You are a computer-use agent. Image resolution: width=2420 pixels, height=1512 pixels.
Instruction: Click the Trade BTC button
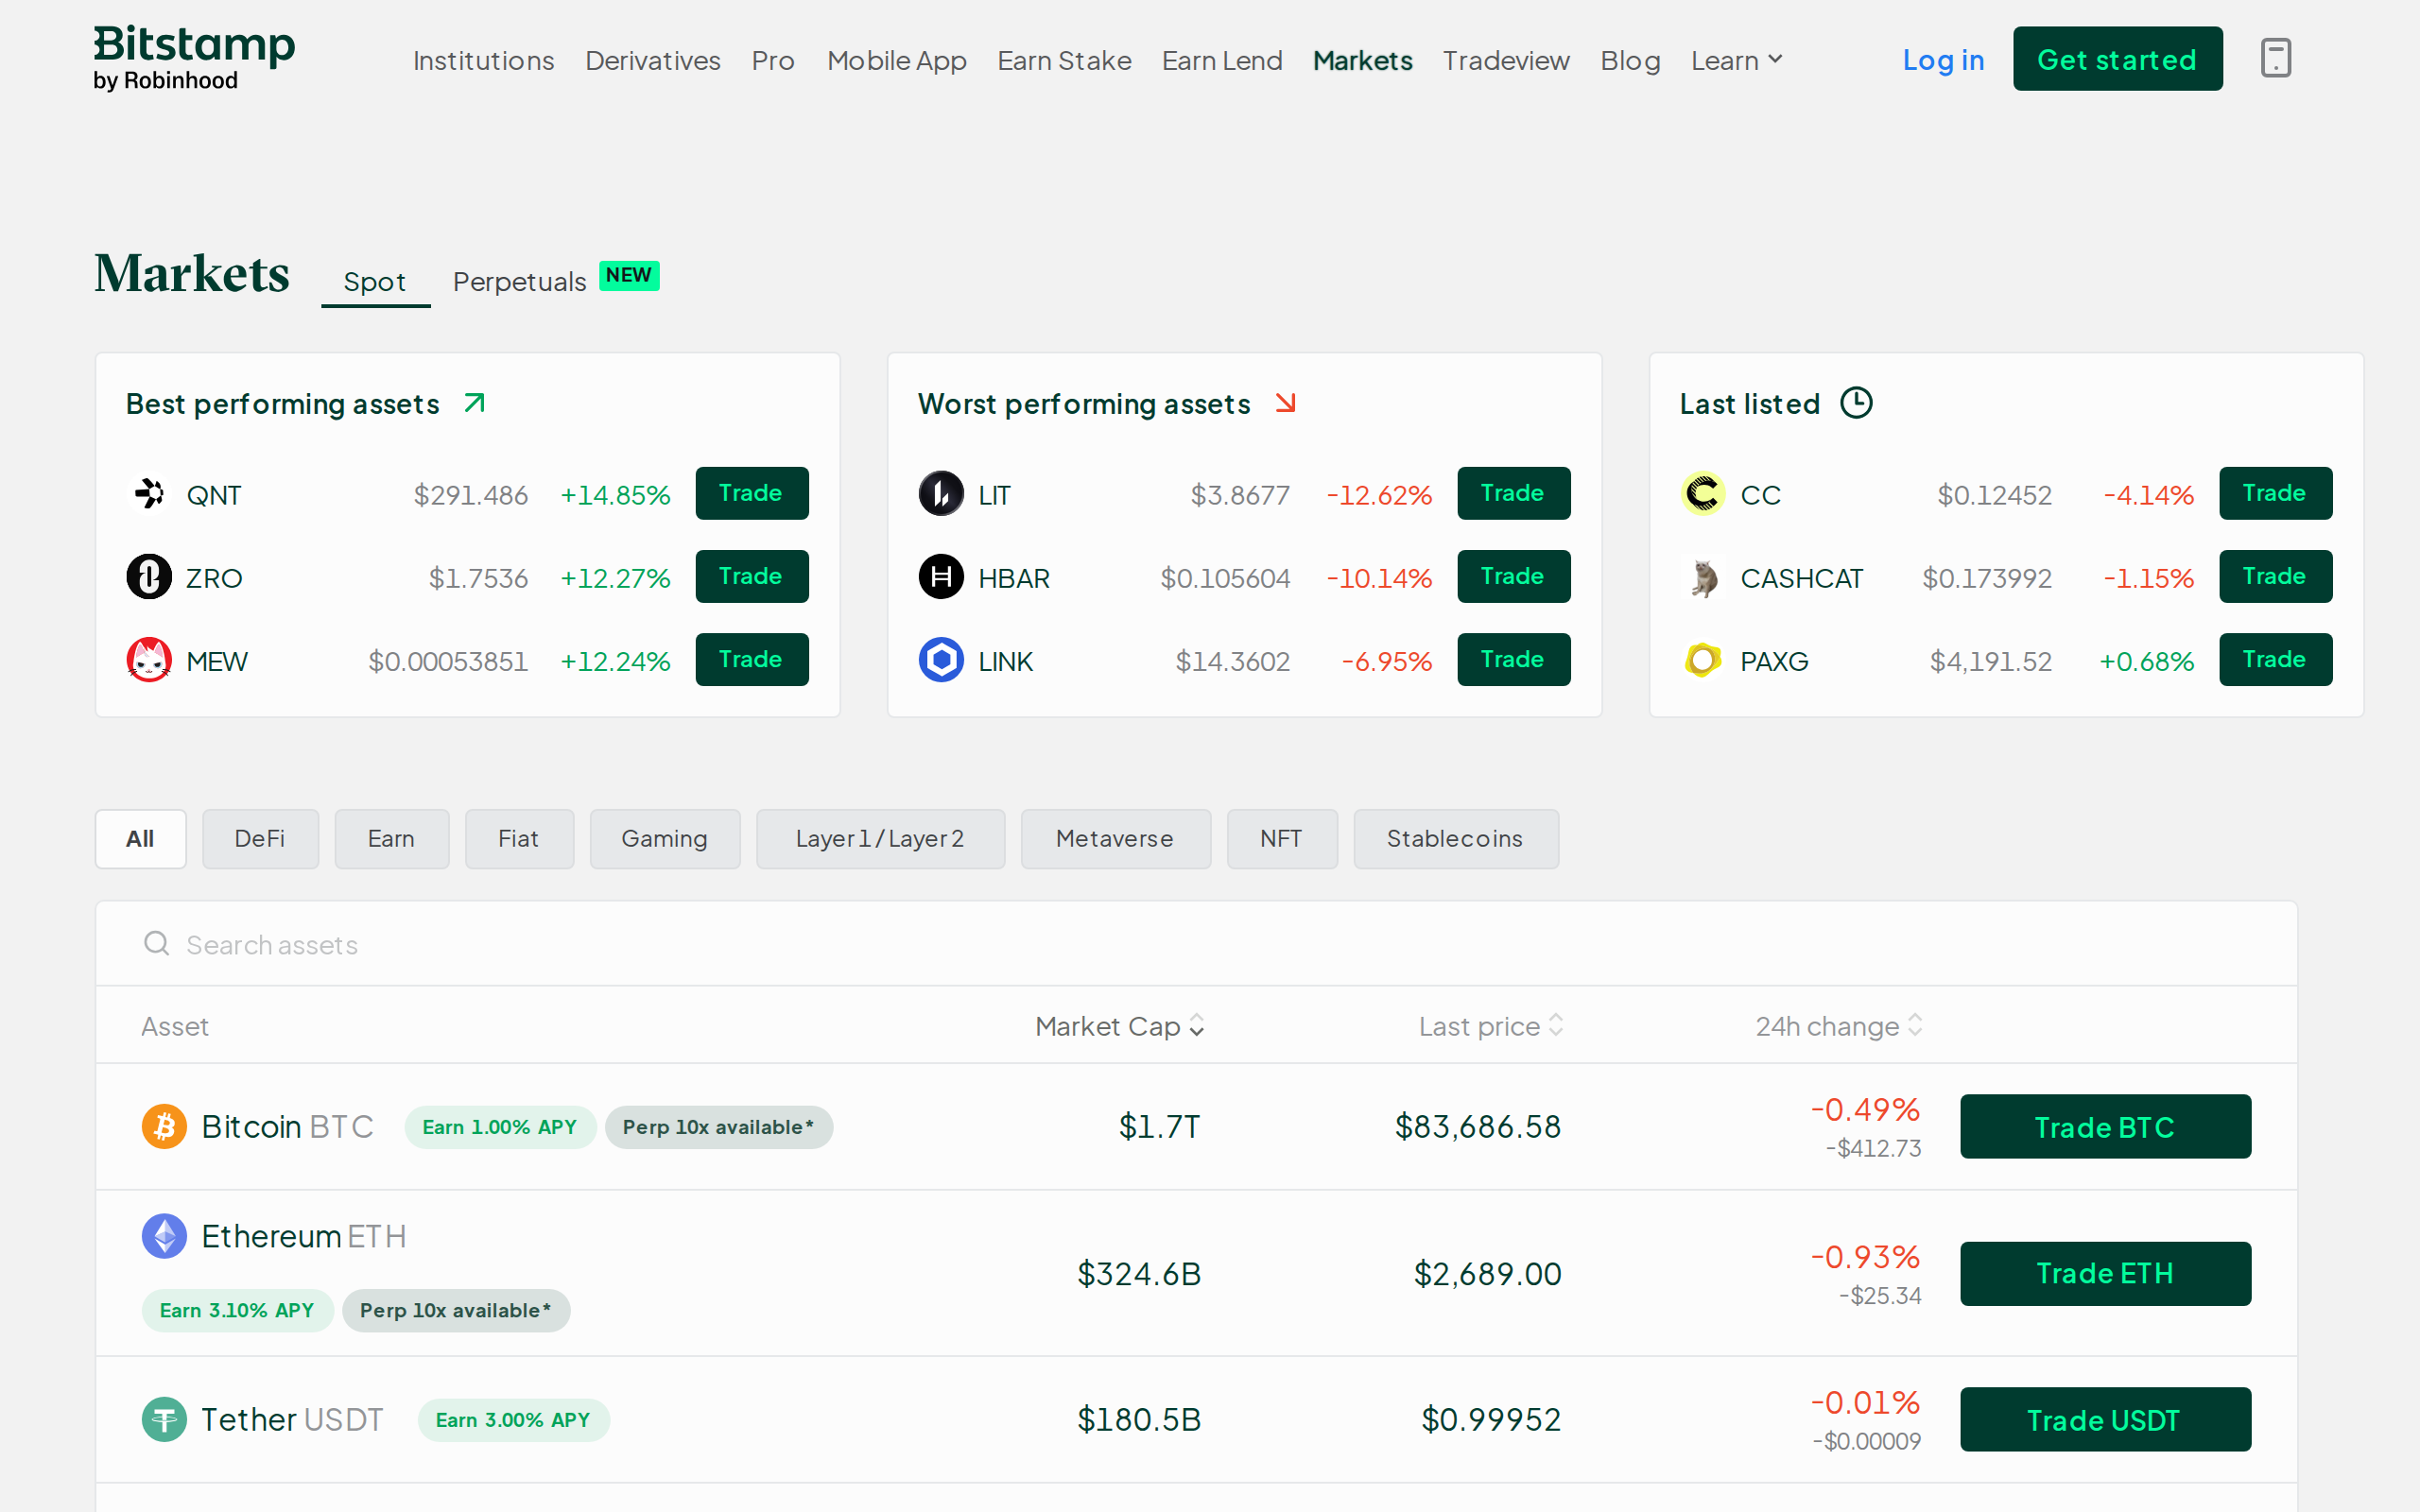point(2105,1126)
